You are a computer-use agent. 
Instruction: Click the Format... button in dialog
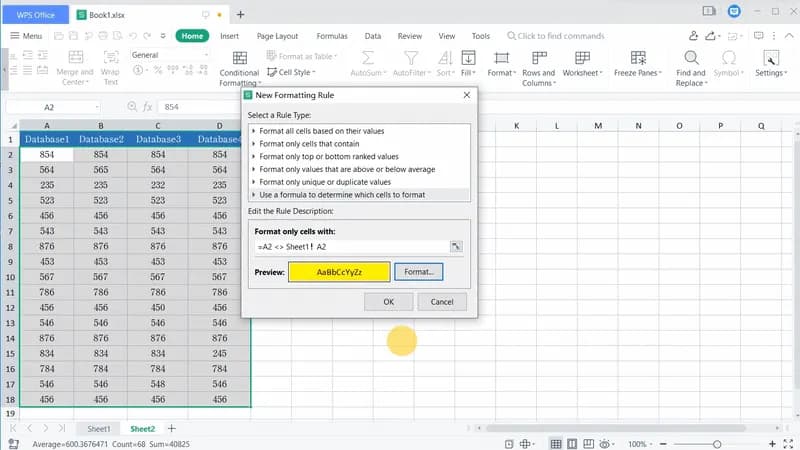pos(418,272)
